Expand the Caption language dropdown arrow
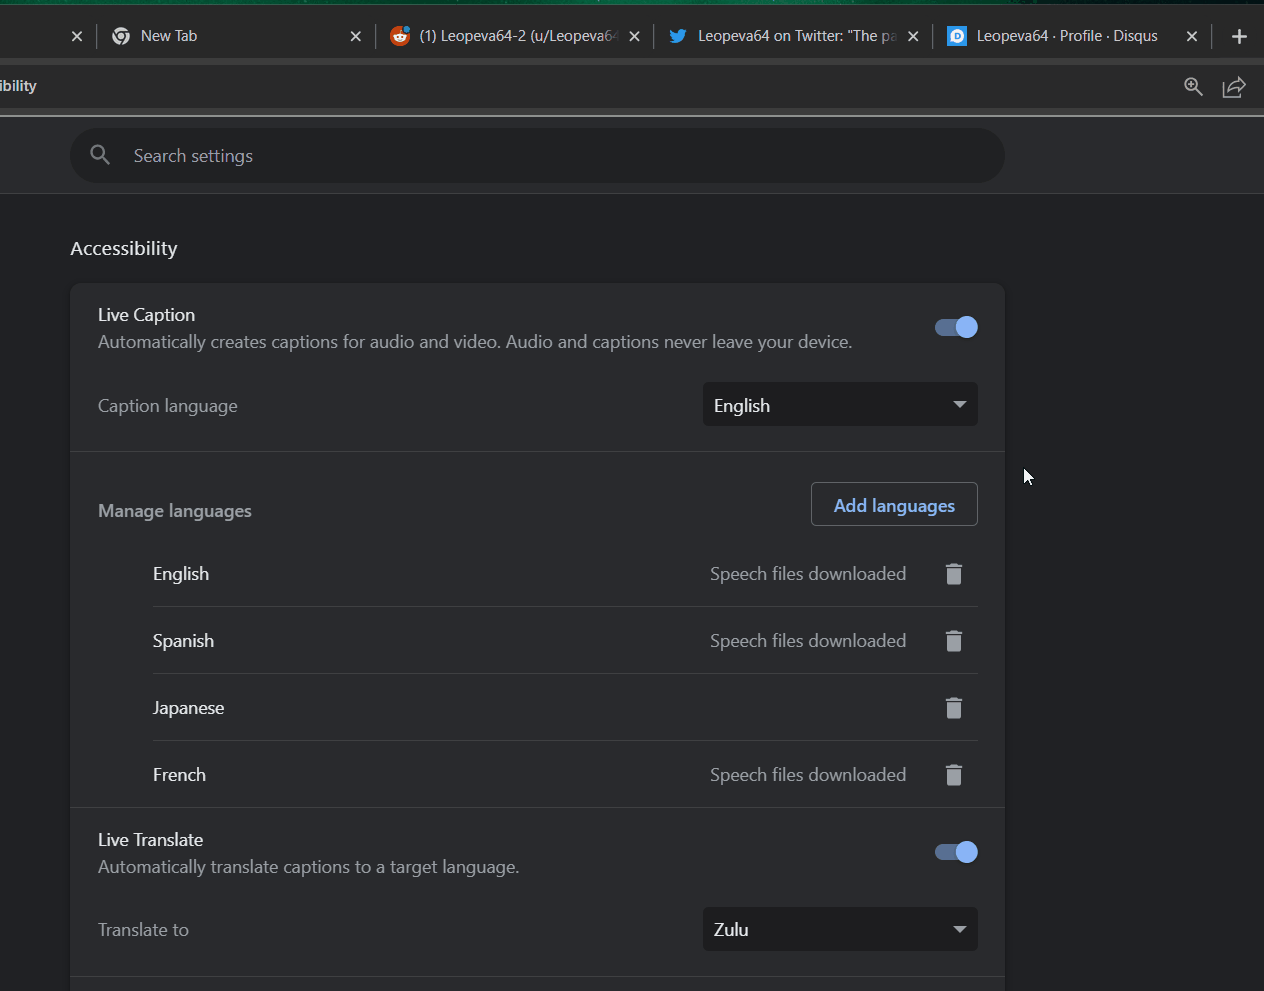This screenshot has width=1264, height=991. [x=959, y=404]
